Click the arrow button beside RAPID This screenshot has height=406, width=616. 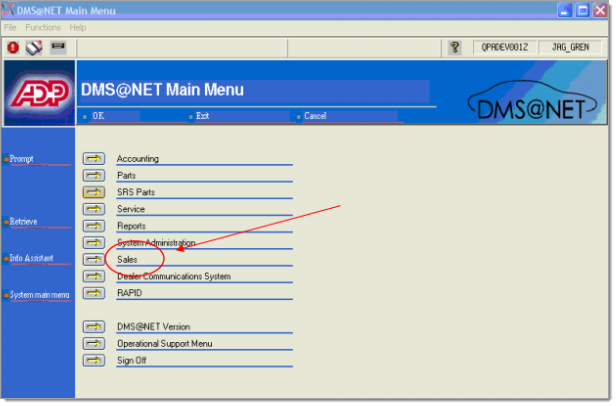tap(94, 293)
